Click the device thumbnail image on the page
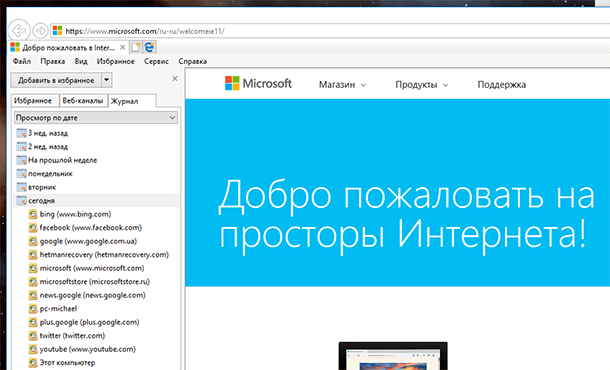Screen dimensions: 610x370 393,356
